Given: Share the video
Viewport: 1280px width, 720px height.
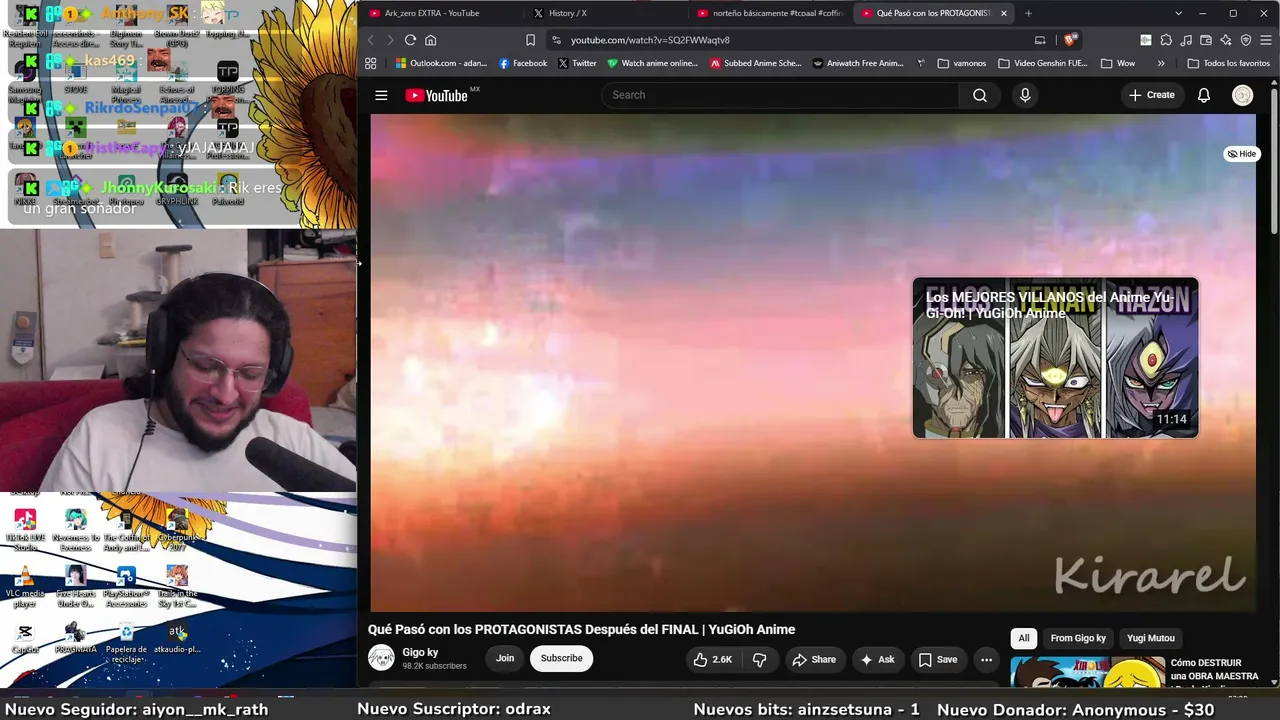Looking at the screenshot, I should coord(814,659).
